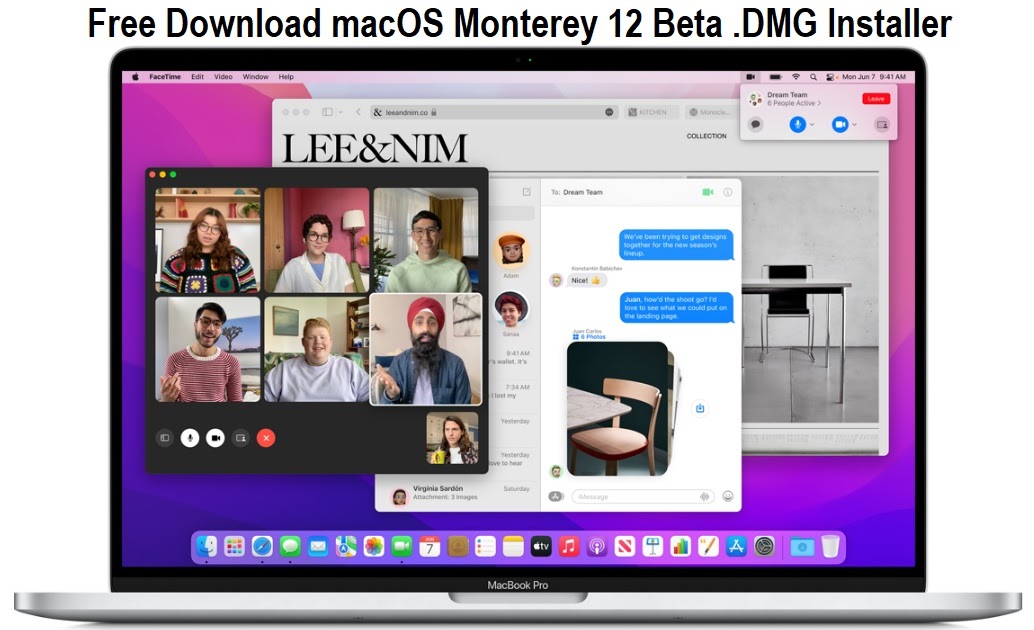Click the FaceTime camera status icon in menu bar
The width and height of the screenshot is (1034, 630).
coord(750,77)
